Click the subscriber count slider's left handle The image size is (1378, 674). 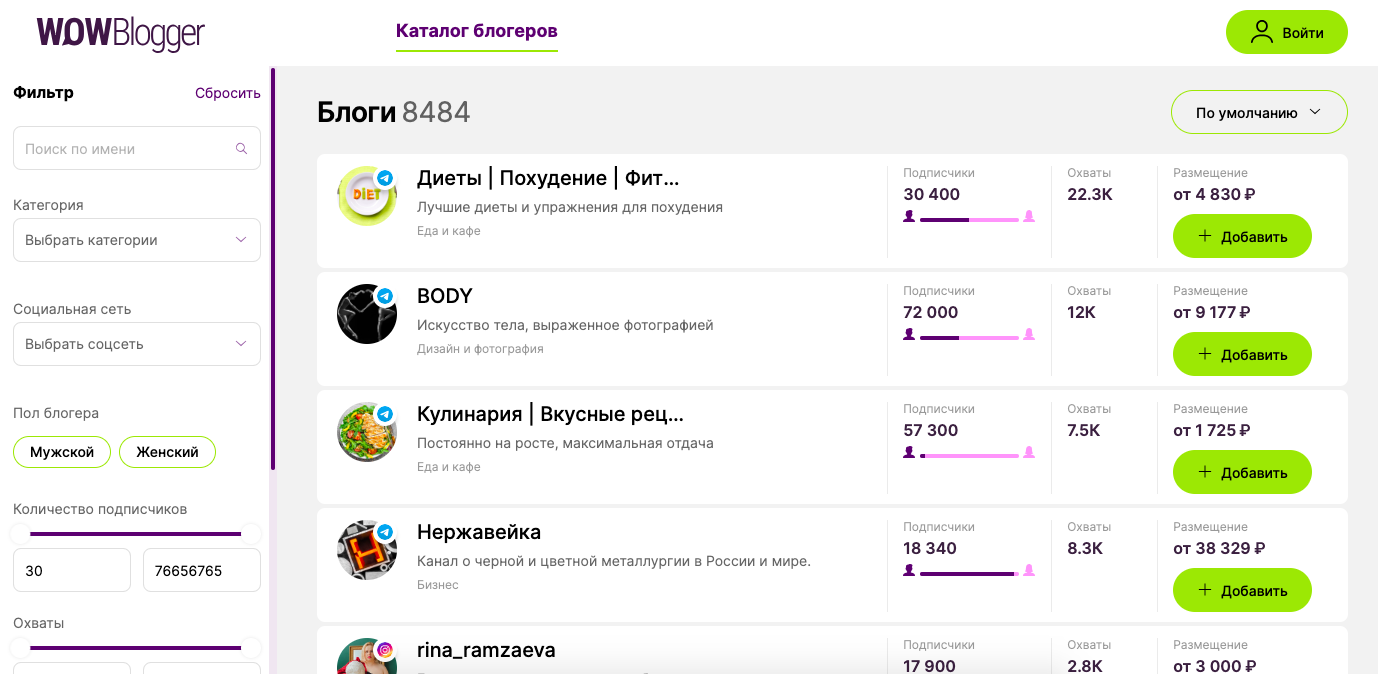20,534
